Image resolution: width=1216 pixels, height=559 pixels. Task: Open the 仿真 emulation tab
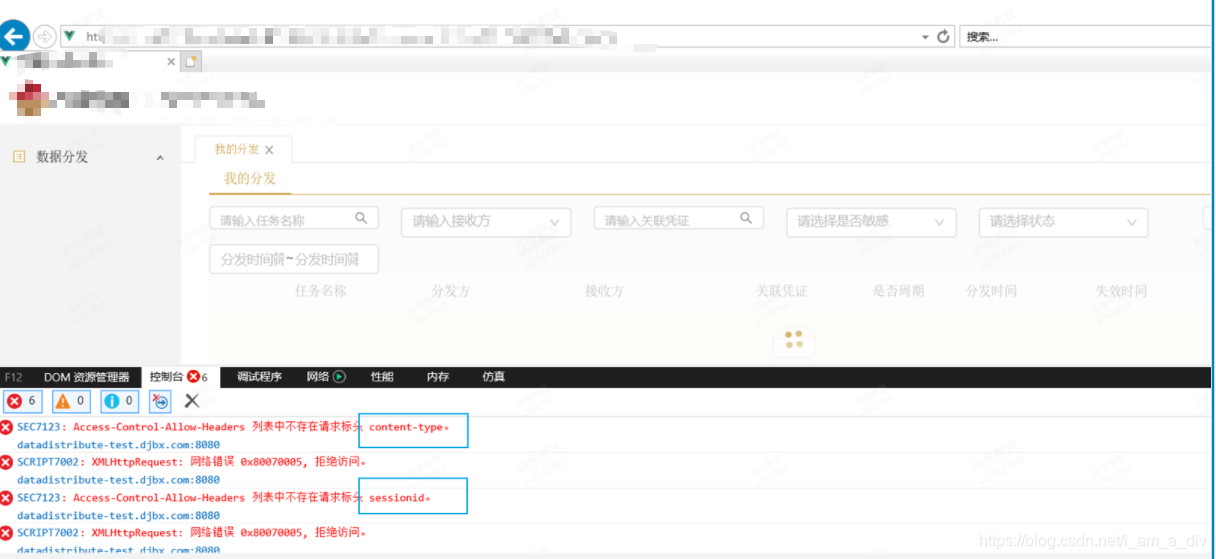(x=494, y=377)
